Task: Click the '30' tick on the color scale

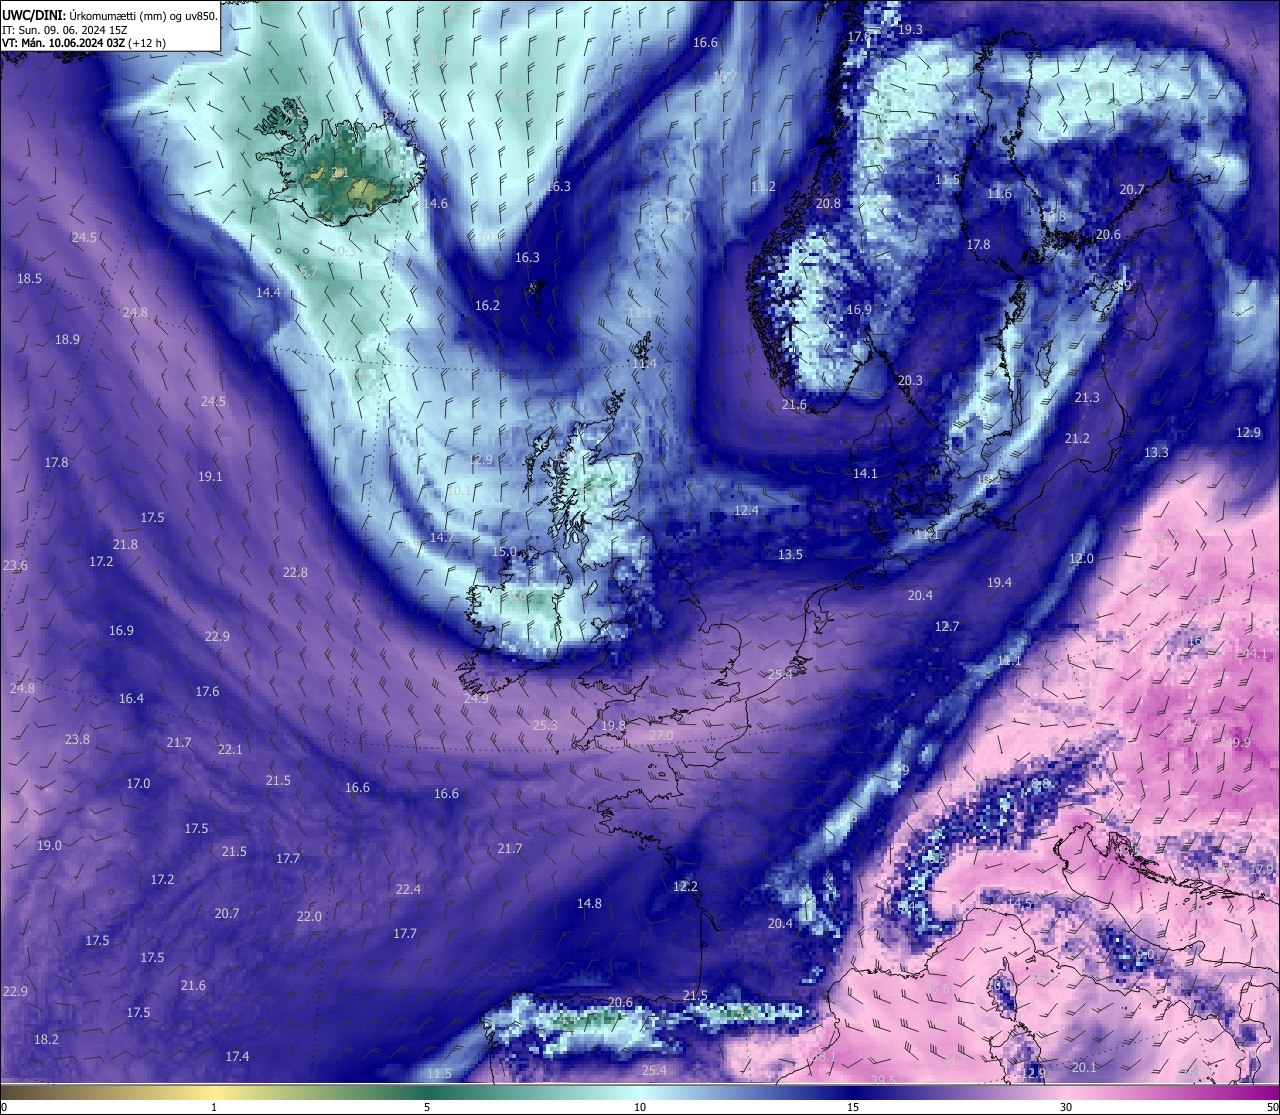Action: 1066,1106
